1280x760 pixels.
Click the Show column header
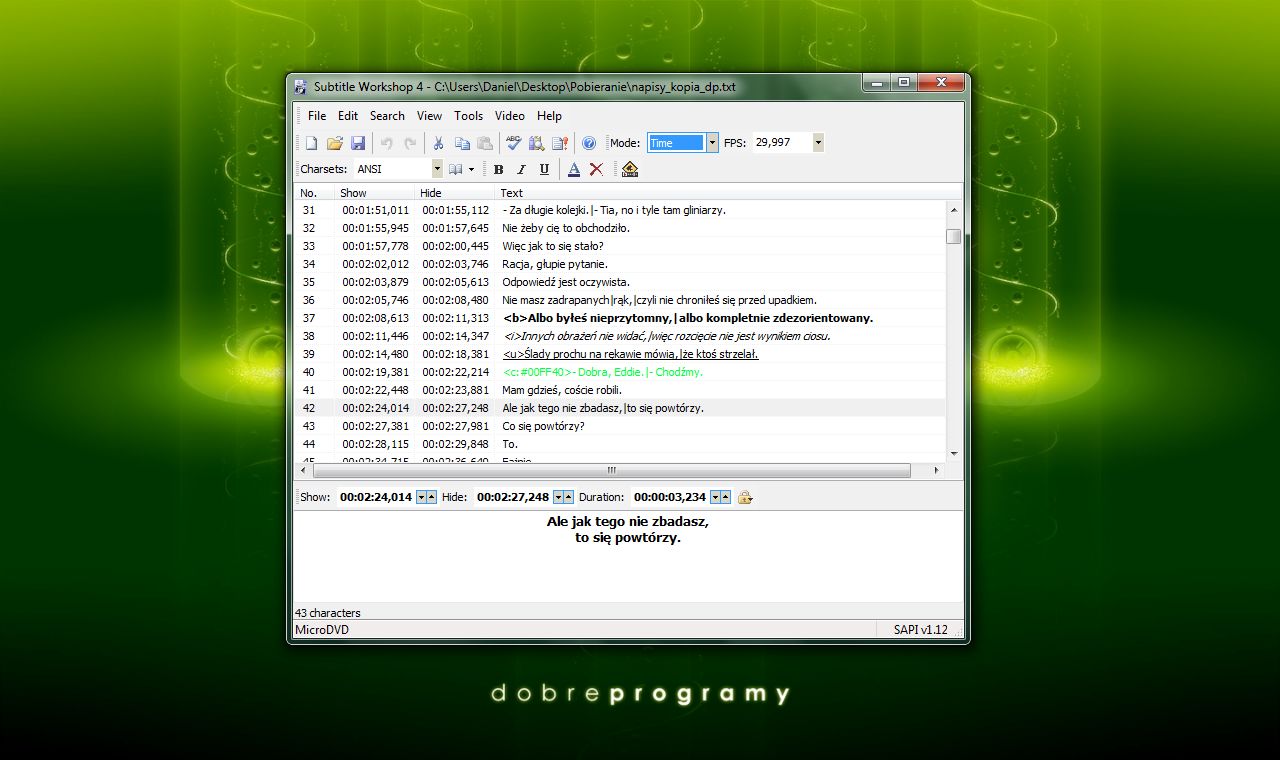(x=374, y=193)
